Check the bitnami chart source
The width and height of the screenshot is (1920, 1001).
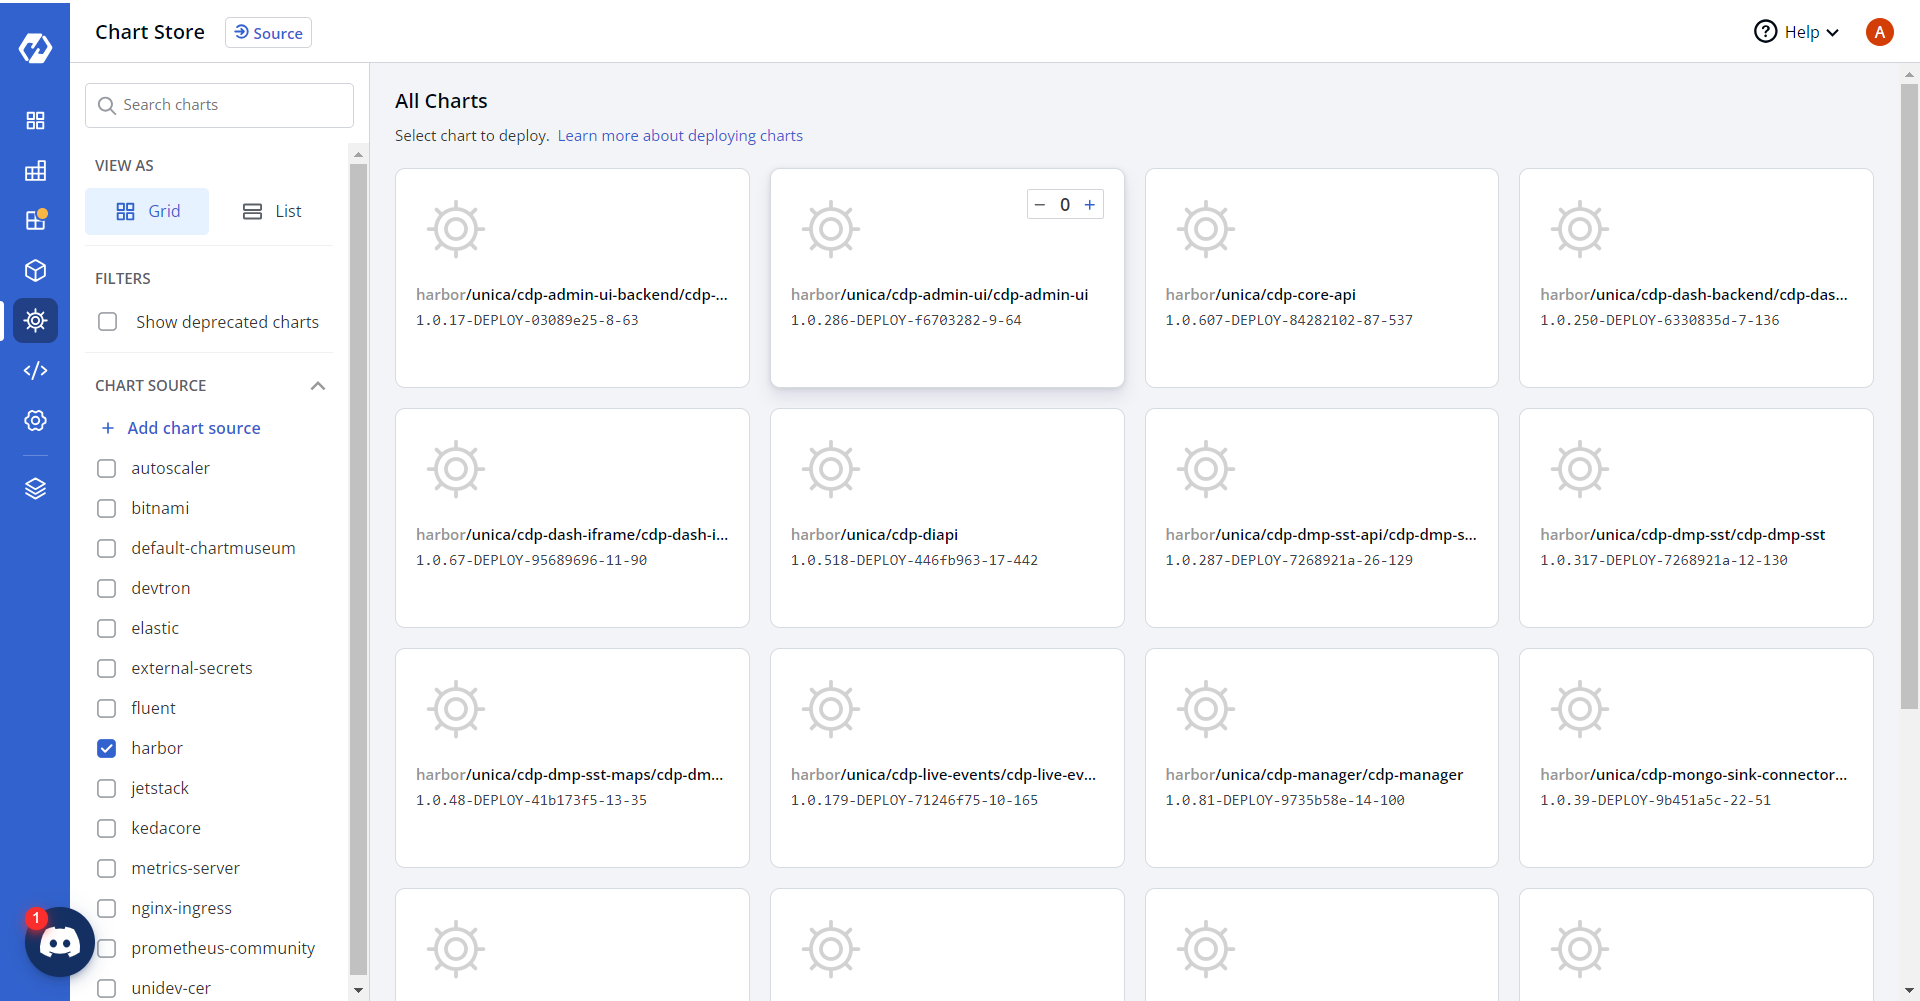point(107,508)
